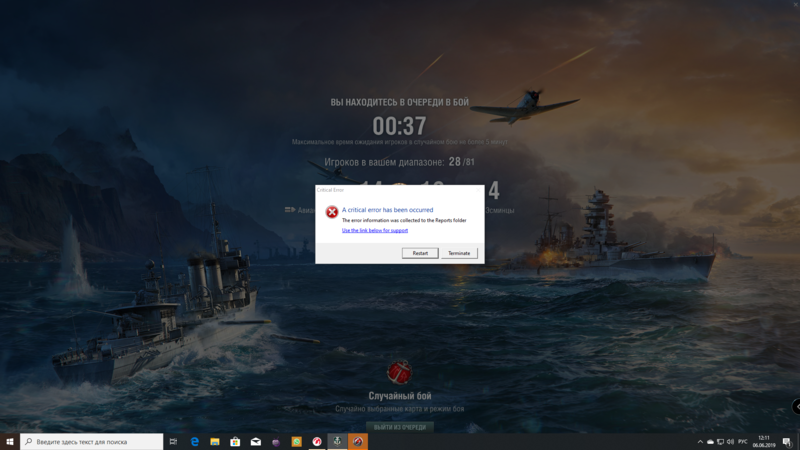The image size is (800, 450).
Task: Open the 'Use the link below for support' link
Action: [x=375, y=230]
